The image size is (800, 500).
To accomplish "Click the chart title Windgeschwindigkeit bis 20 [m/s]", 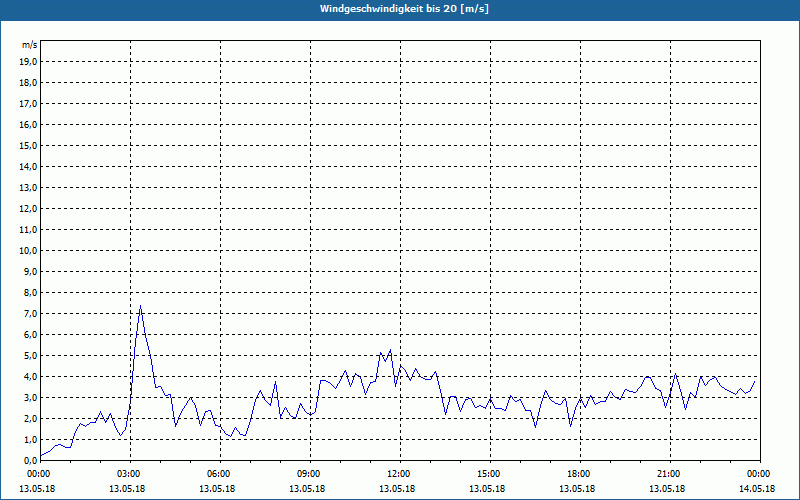I will [404, 9].
